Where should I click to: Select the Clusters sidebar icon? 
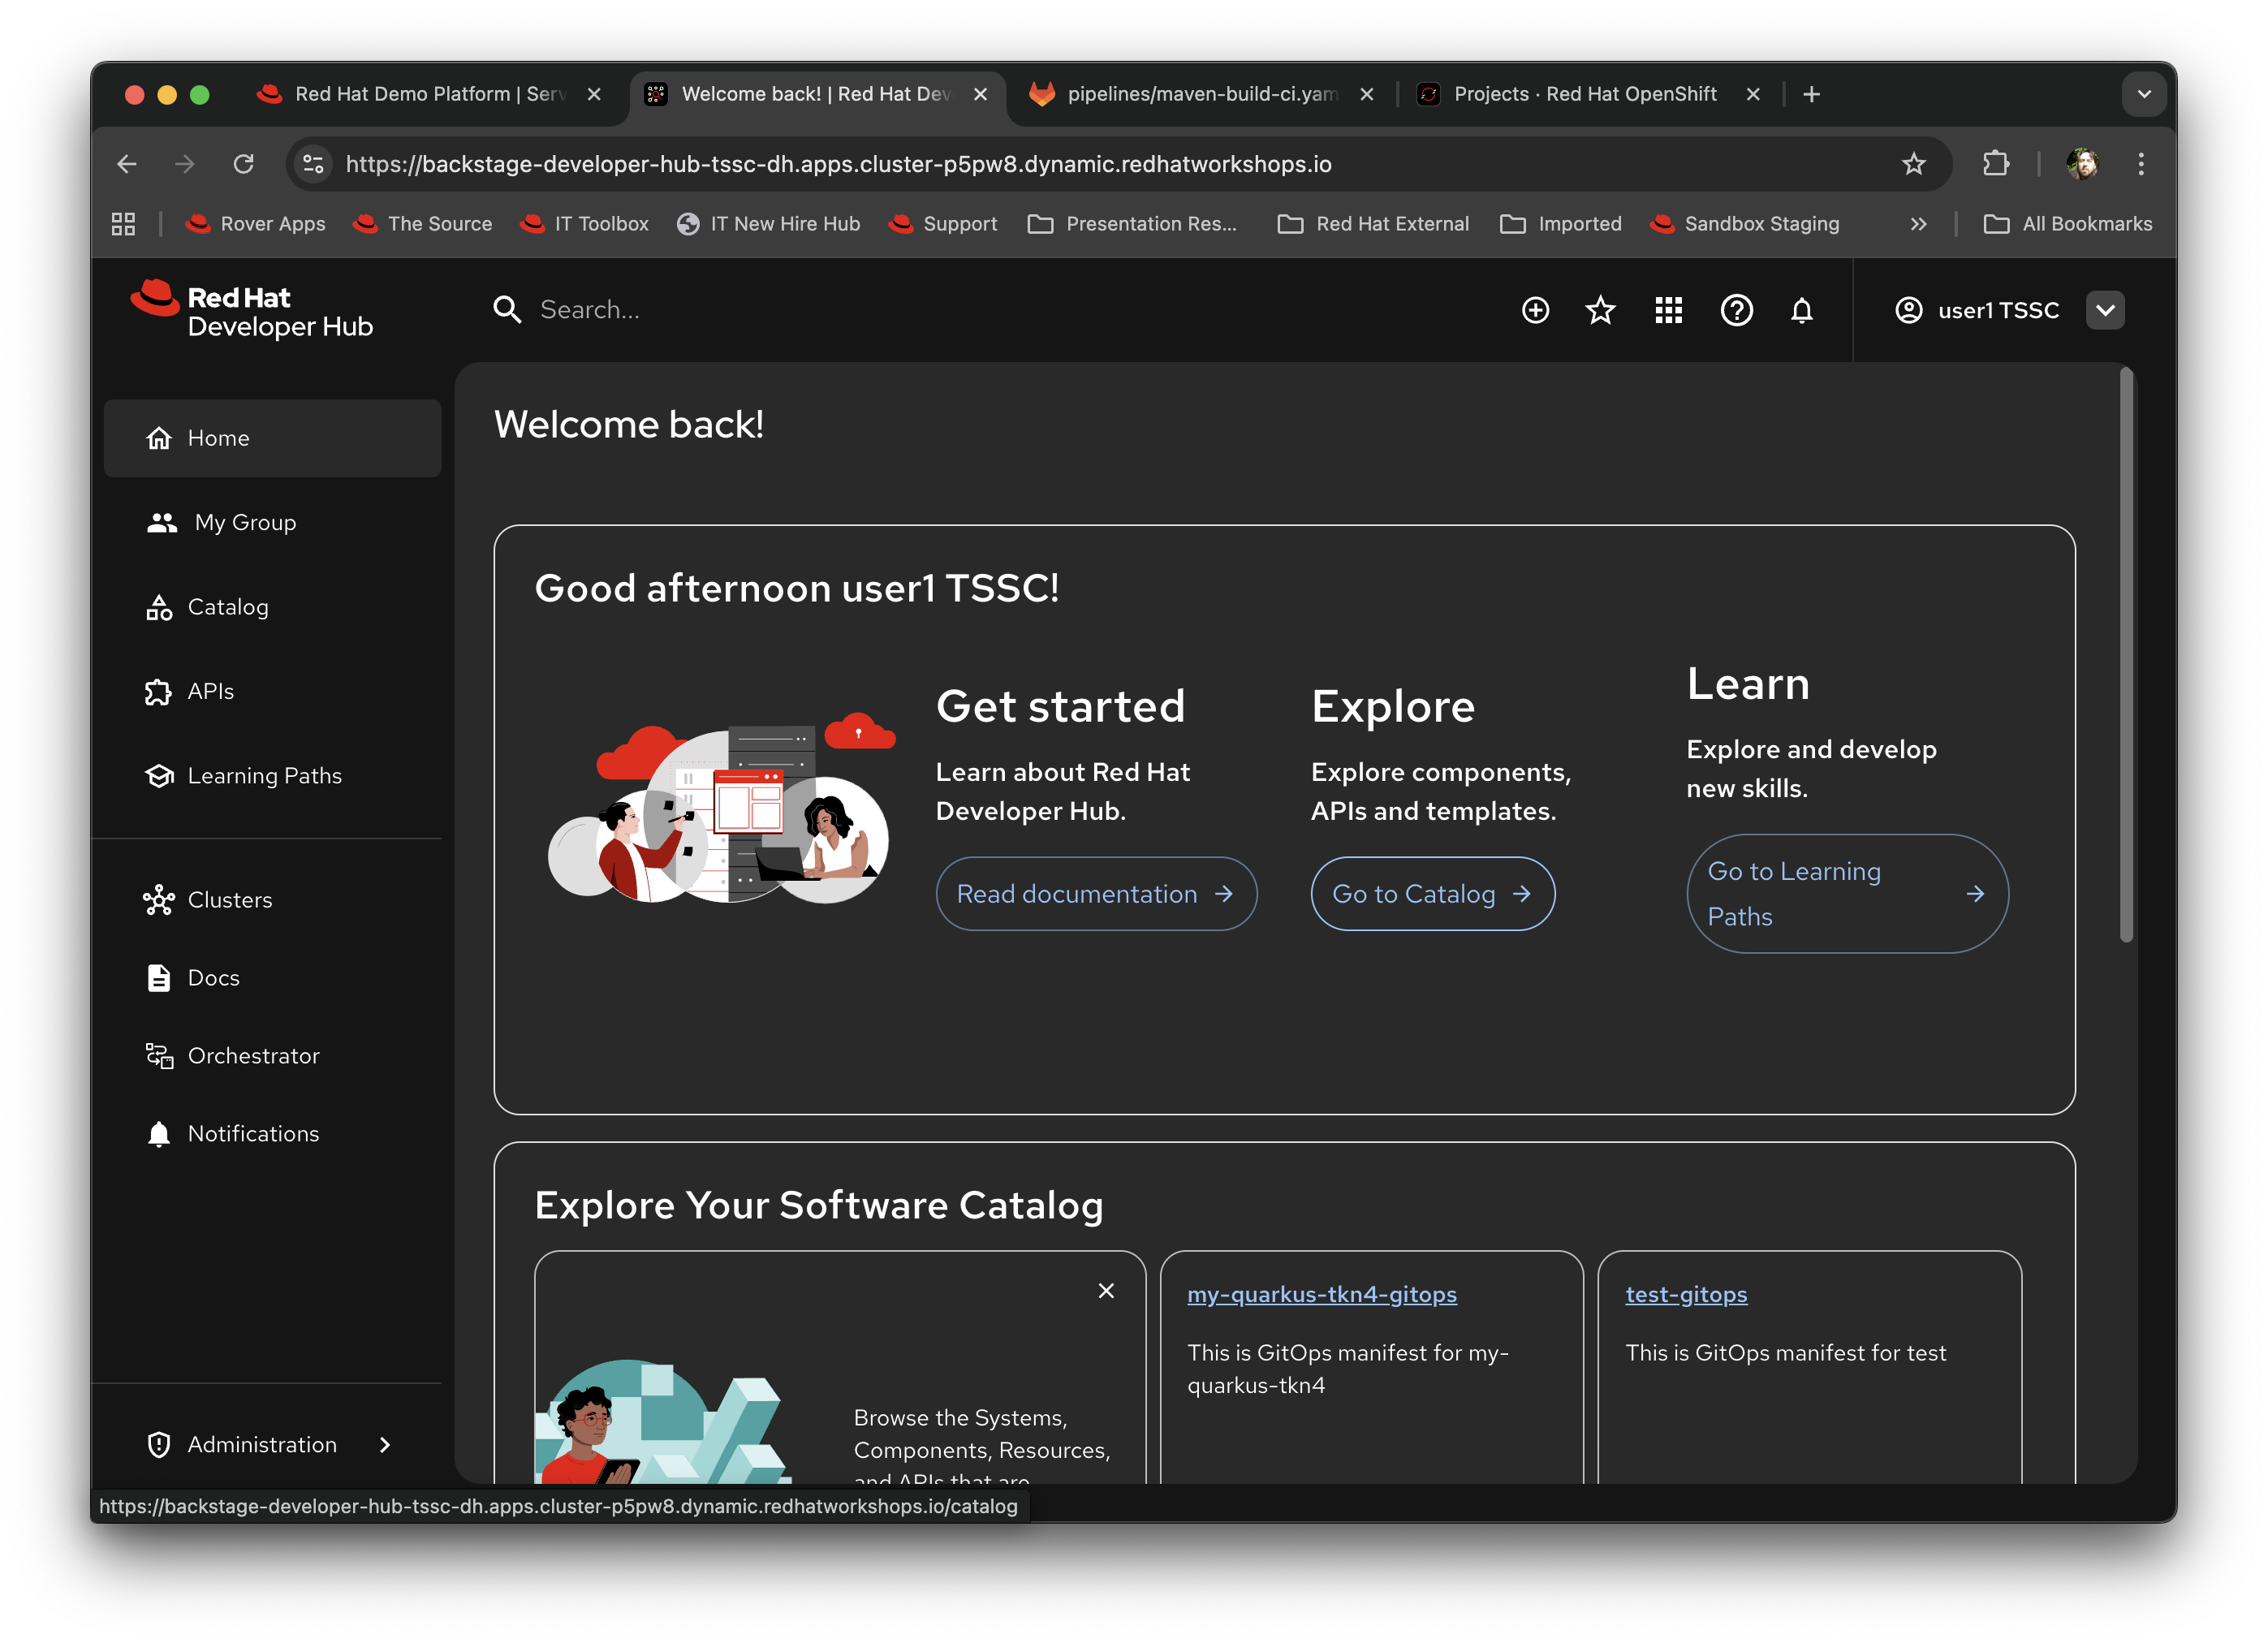(159, 899)
